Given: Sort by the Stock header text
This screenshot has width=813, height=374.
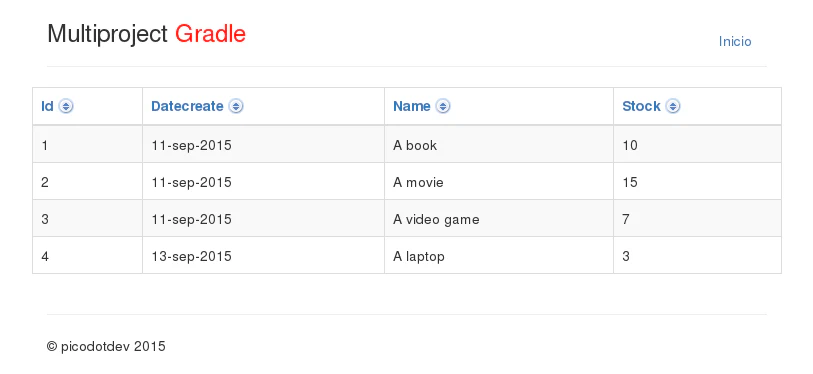Looking at the screenshot, I should pos(641,106).
